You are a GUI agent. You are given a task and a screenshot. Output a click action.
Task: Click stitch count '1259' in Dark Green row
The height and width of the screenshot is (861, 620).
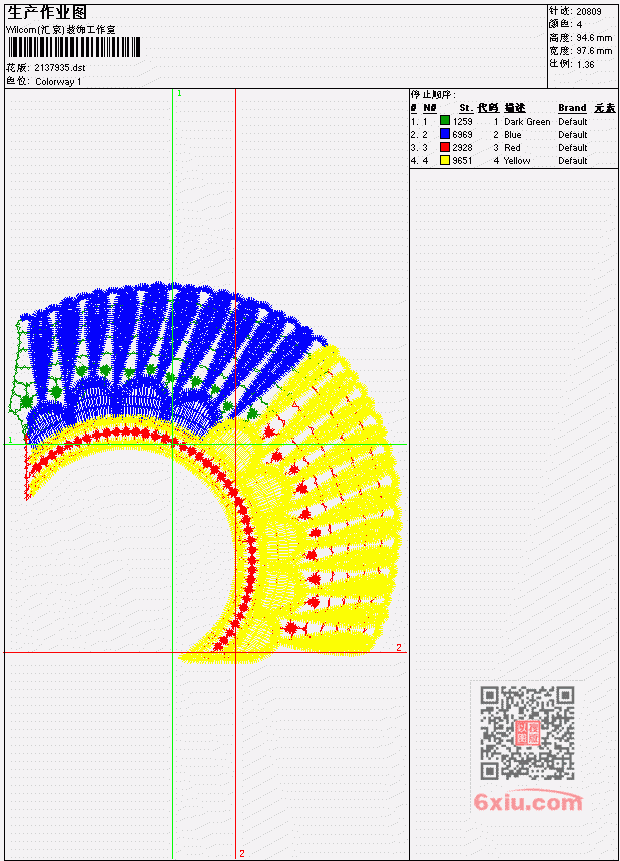[462, 121]
